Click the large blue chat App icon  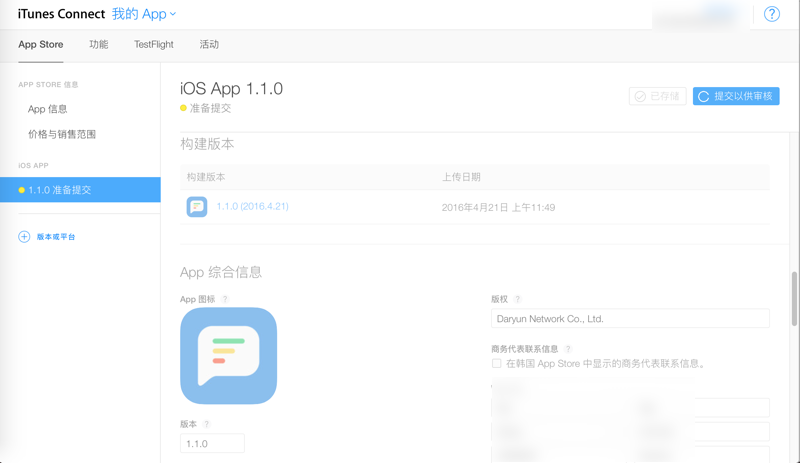pyautogui.click(x=229, y=356)
